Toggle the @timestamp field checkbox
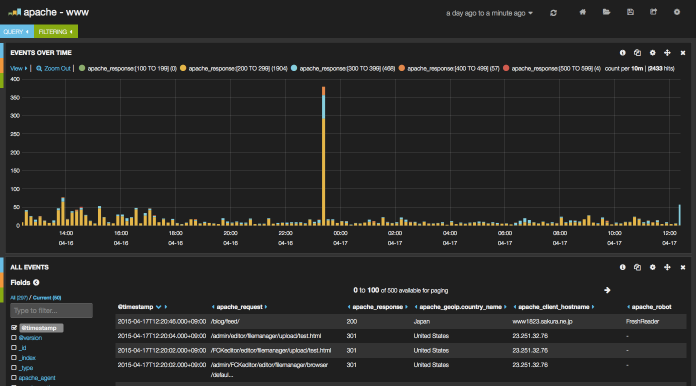696x386 pixels. [x=14, y=327]
